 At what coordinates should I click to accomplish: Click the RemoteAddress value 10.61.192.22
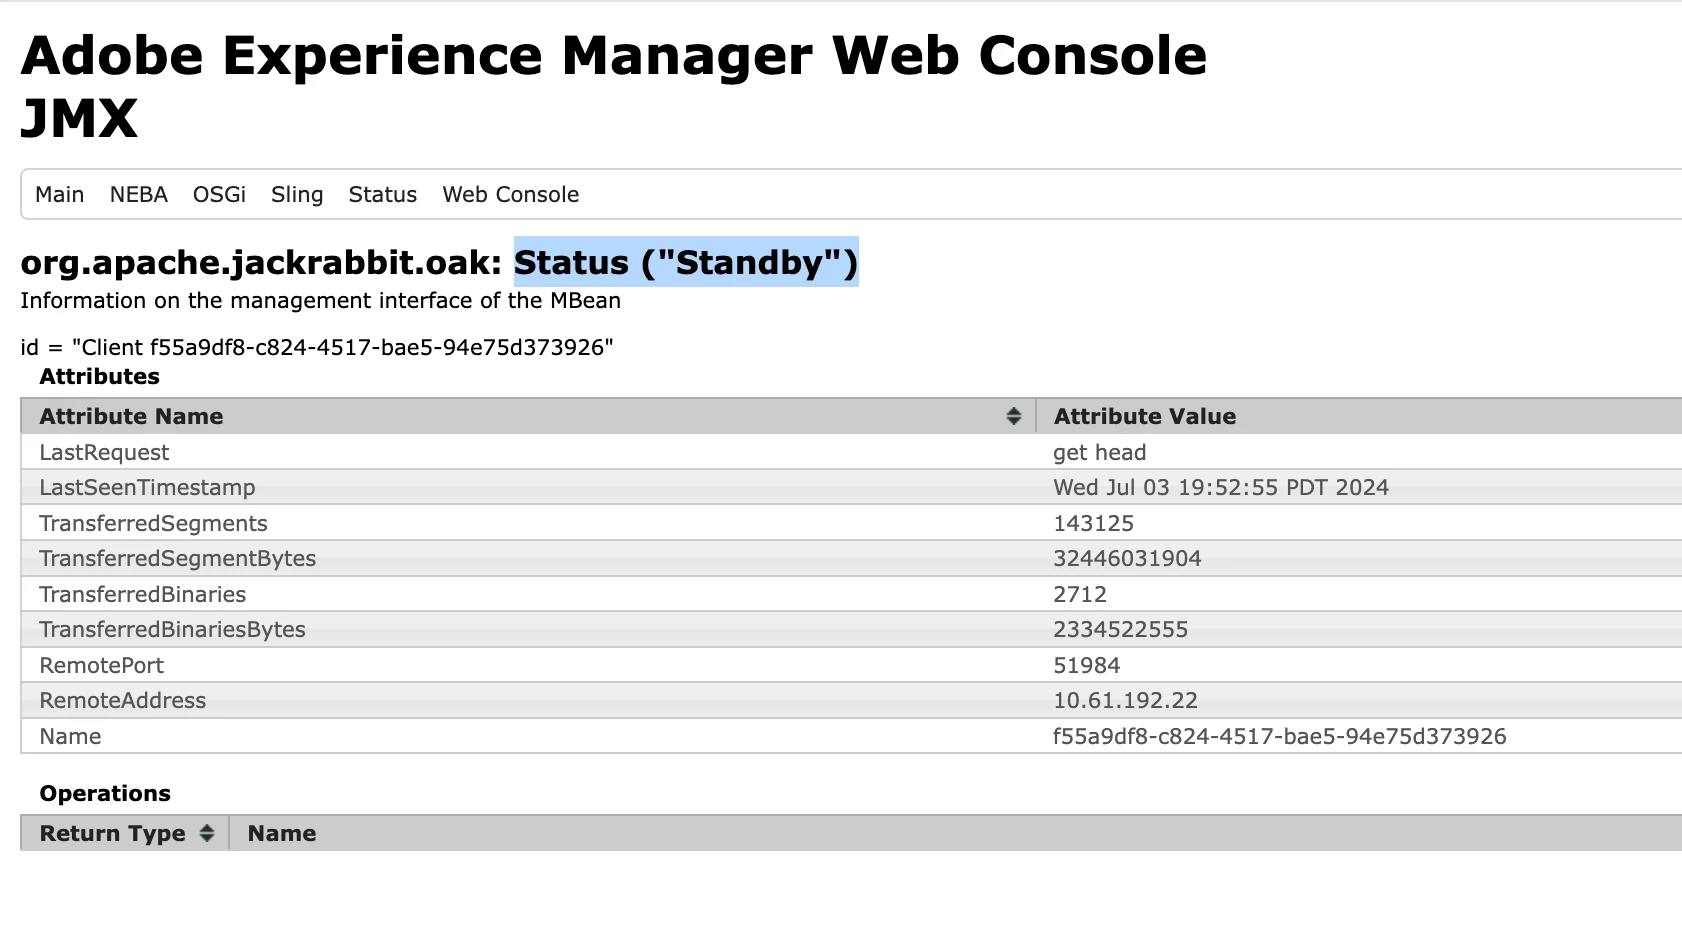(x=1125, y=700)
